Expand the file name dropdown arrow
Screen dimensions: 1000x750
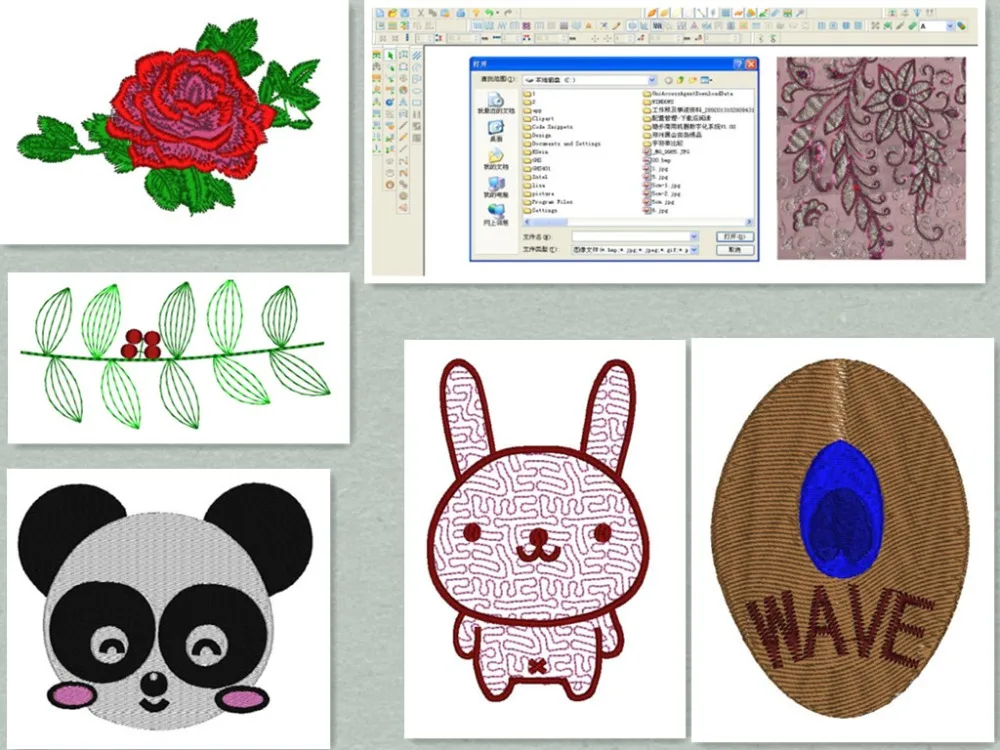[x=694, y=237]
